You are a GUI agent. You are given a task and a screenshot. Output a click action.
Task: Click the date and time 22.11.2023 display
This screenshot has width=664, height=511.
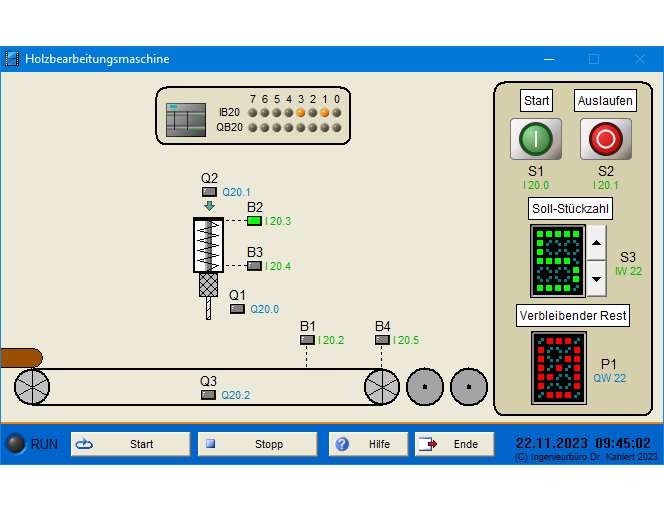click(x=583, y=443)
